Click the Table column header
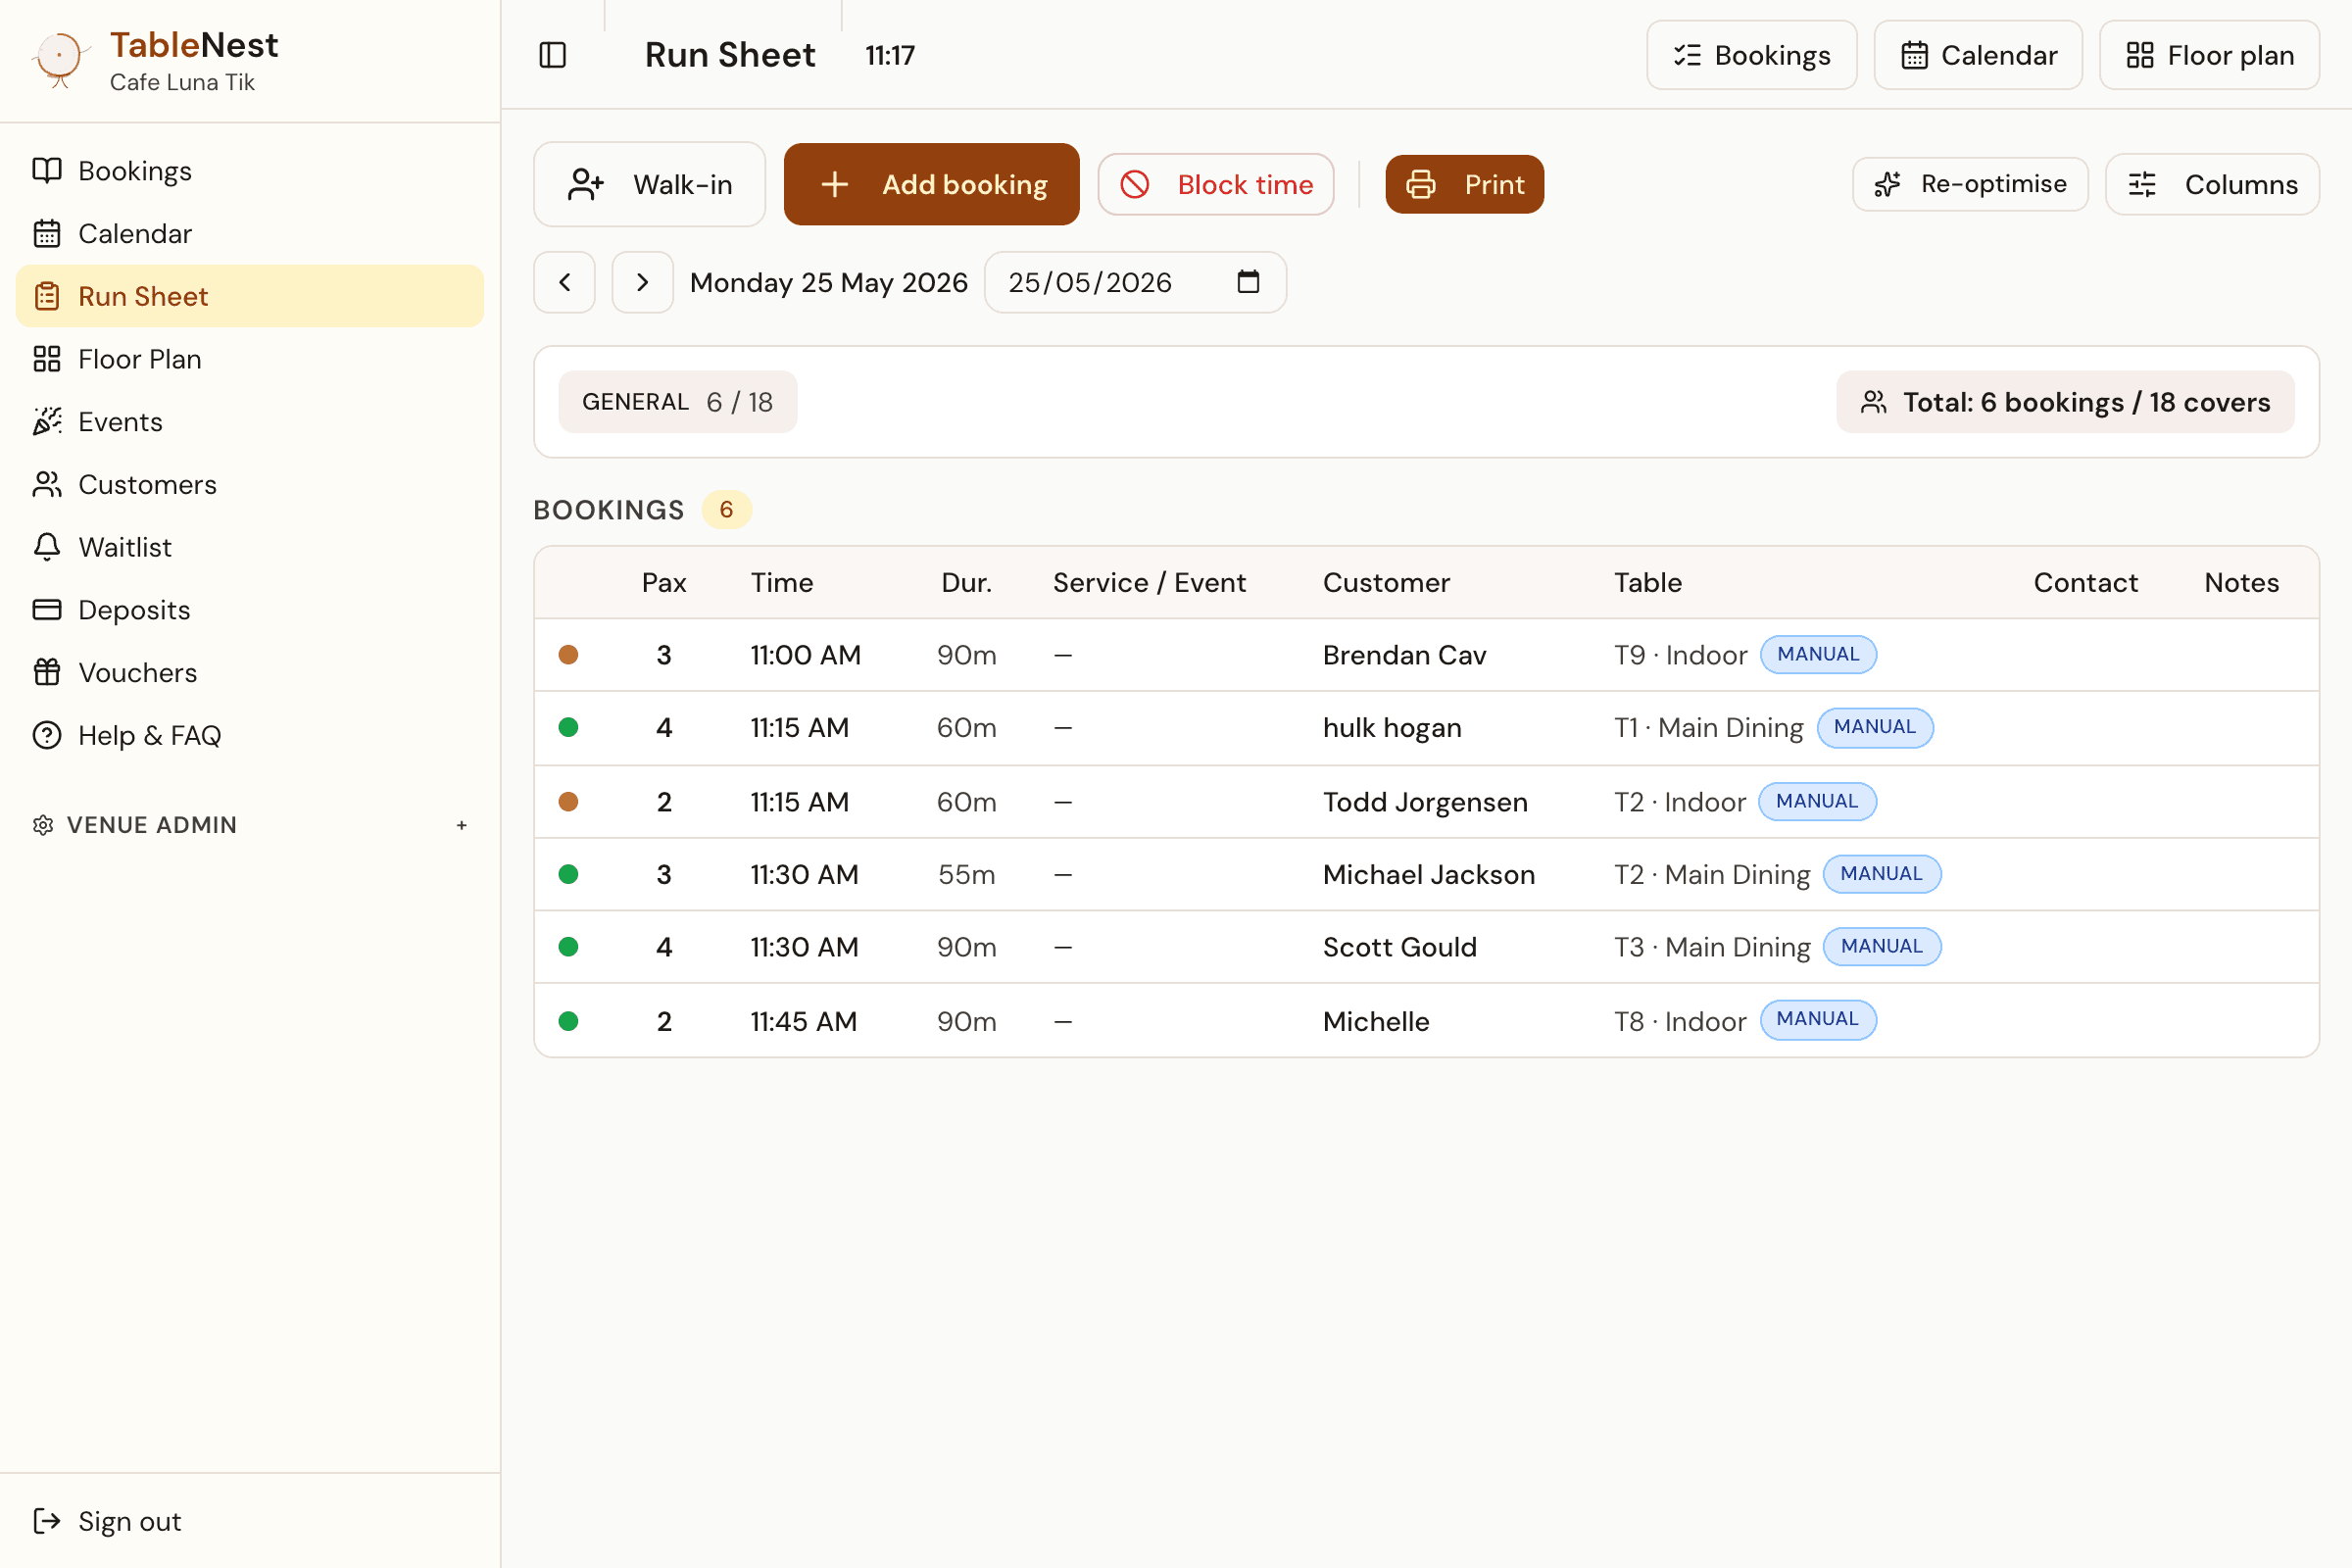The height and width of the screenshot is (1568, 2352). (x=1648, y=583)
